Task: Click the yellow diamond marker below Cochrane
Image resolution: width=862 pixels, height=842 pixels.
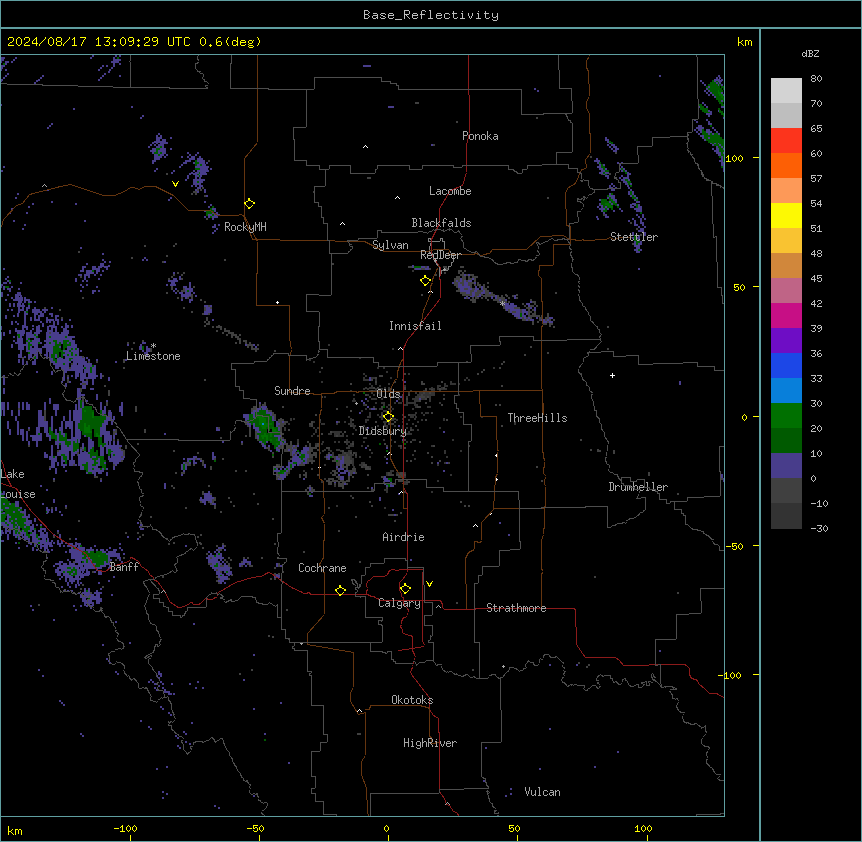Action: [x=340, y=590]
